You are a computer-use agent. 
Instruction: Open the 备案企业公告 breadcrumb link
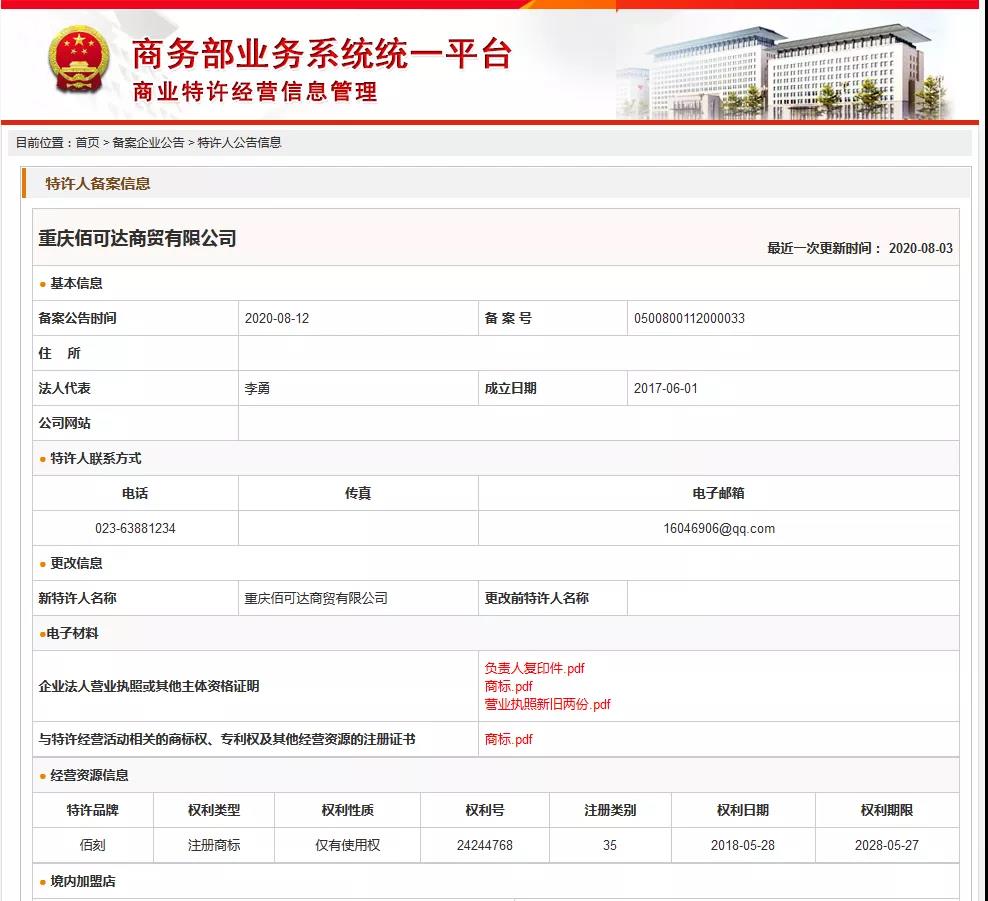(148, 143)
